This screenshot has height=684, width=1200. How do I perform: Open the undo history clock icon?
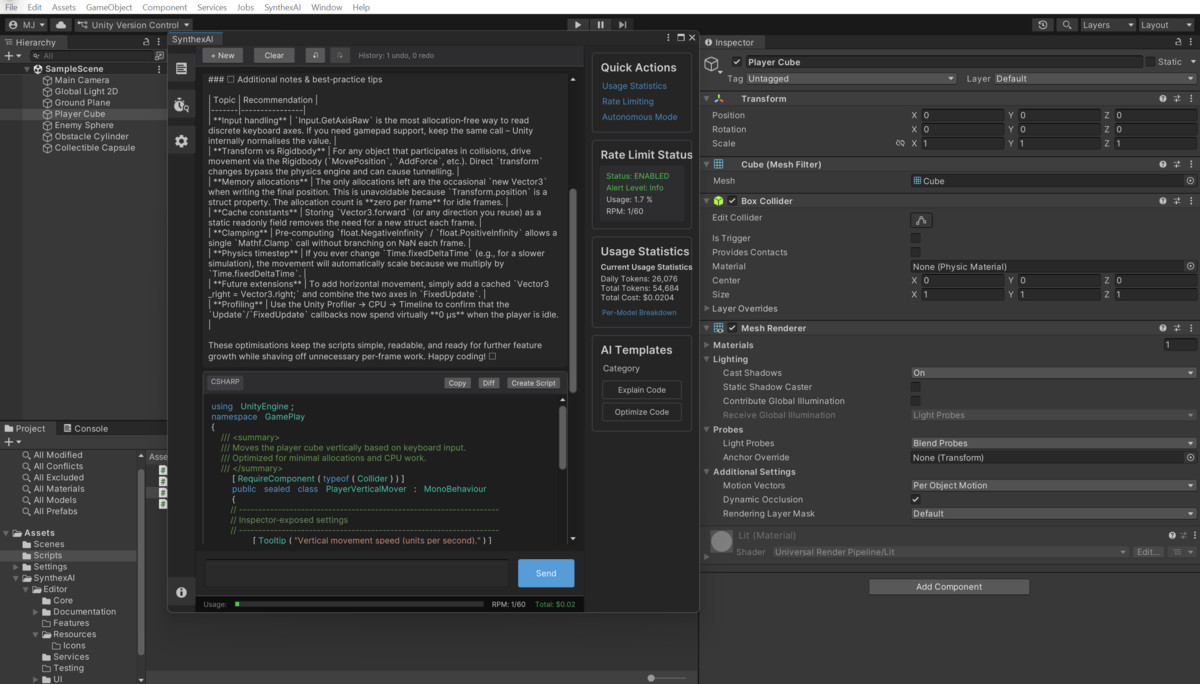(1043, 25)
